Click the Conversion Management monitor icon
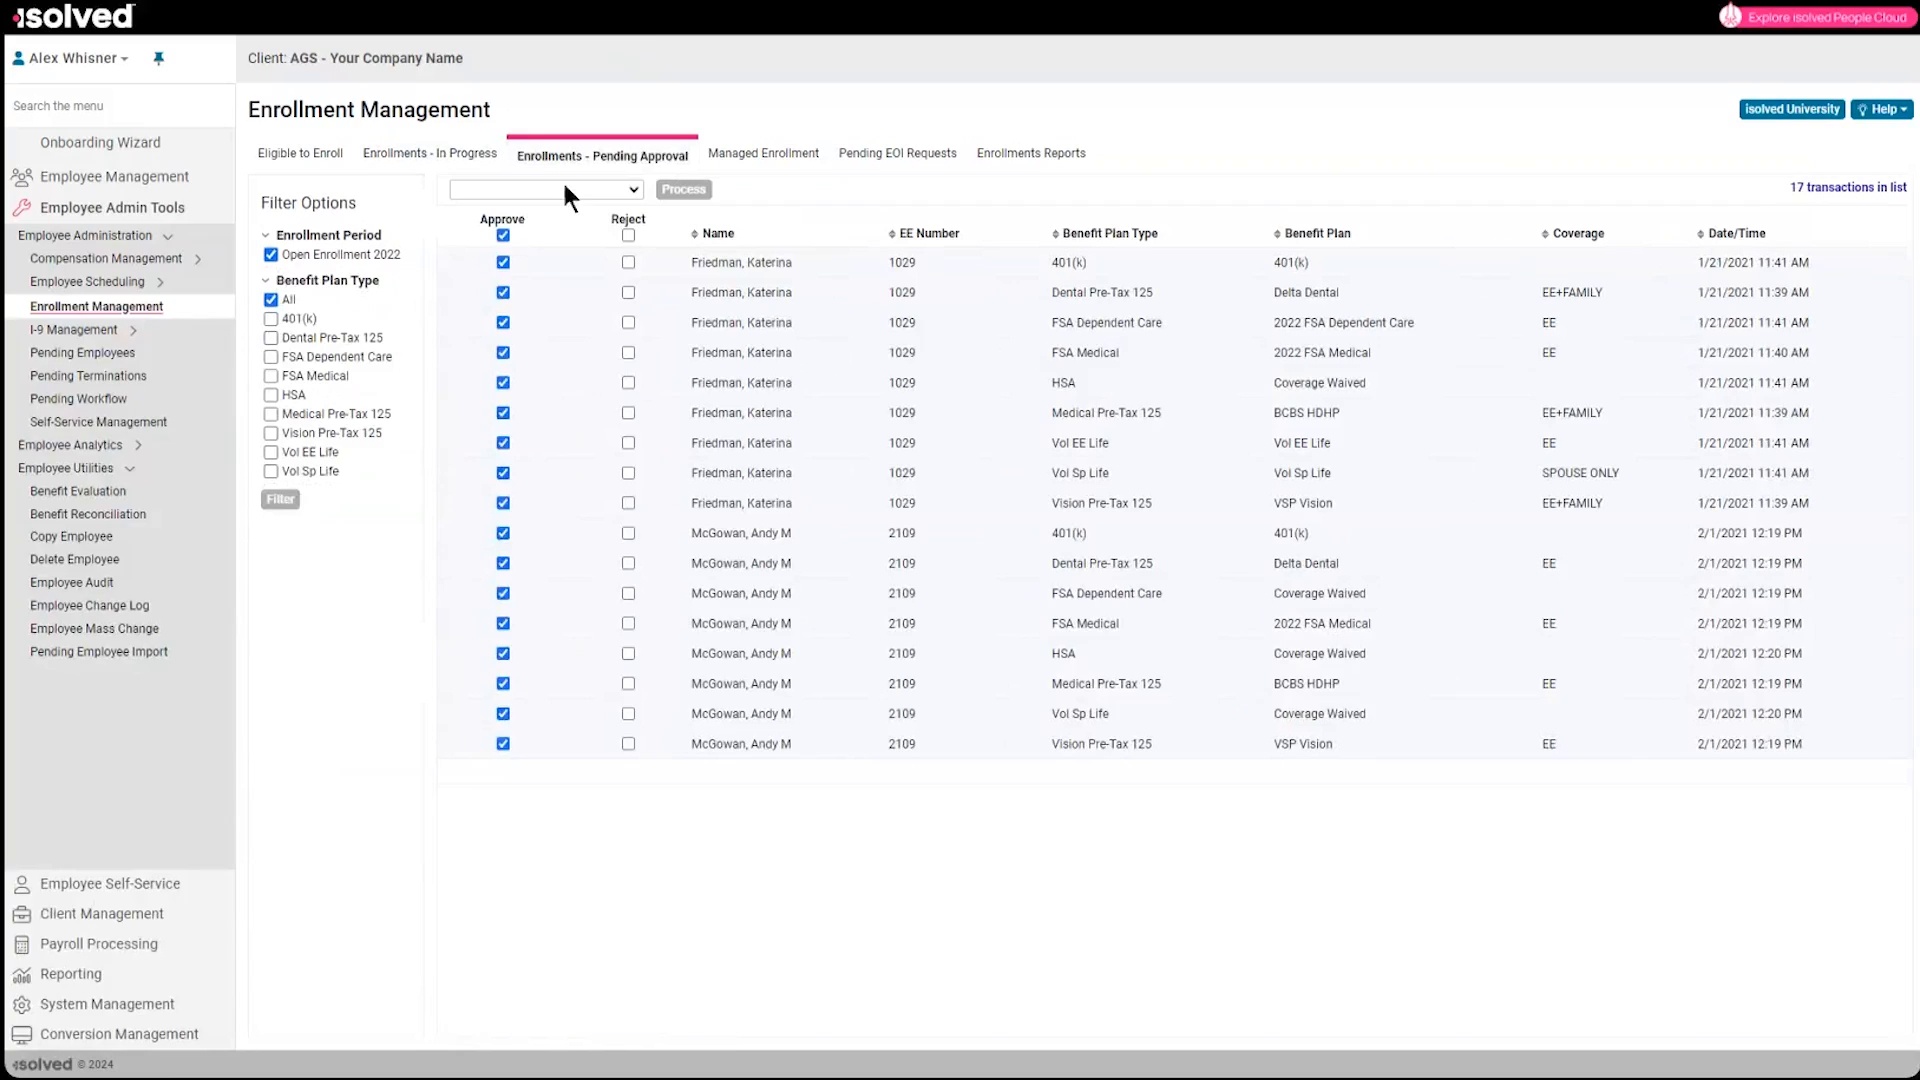Viewport: 1920px width, 1080px height. 22,1035
